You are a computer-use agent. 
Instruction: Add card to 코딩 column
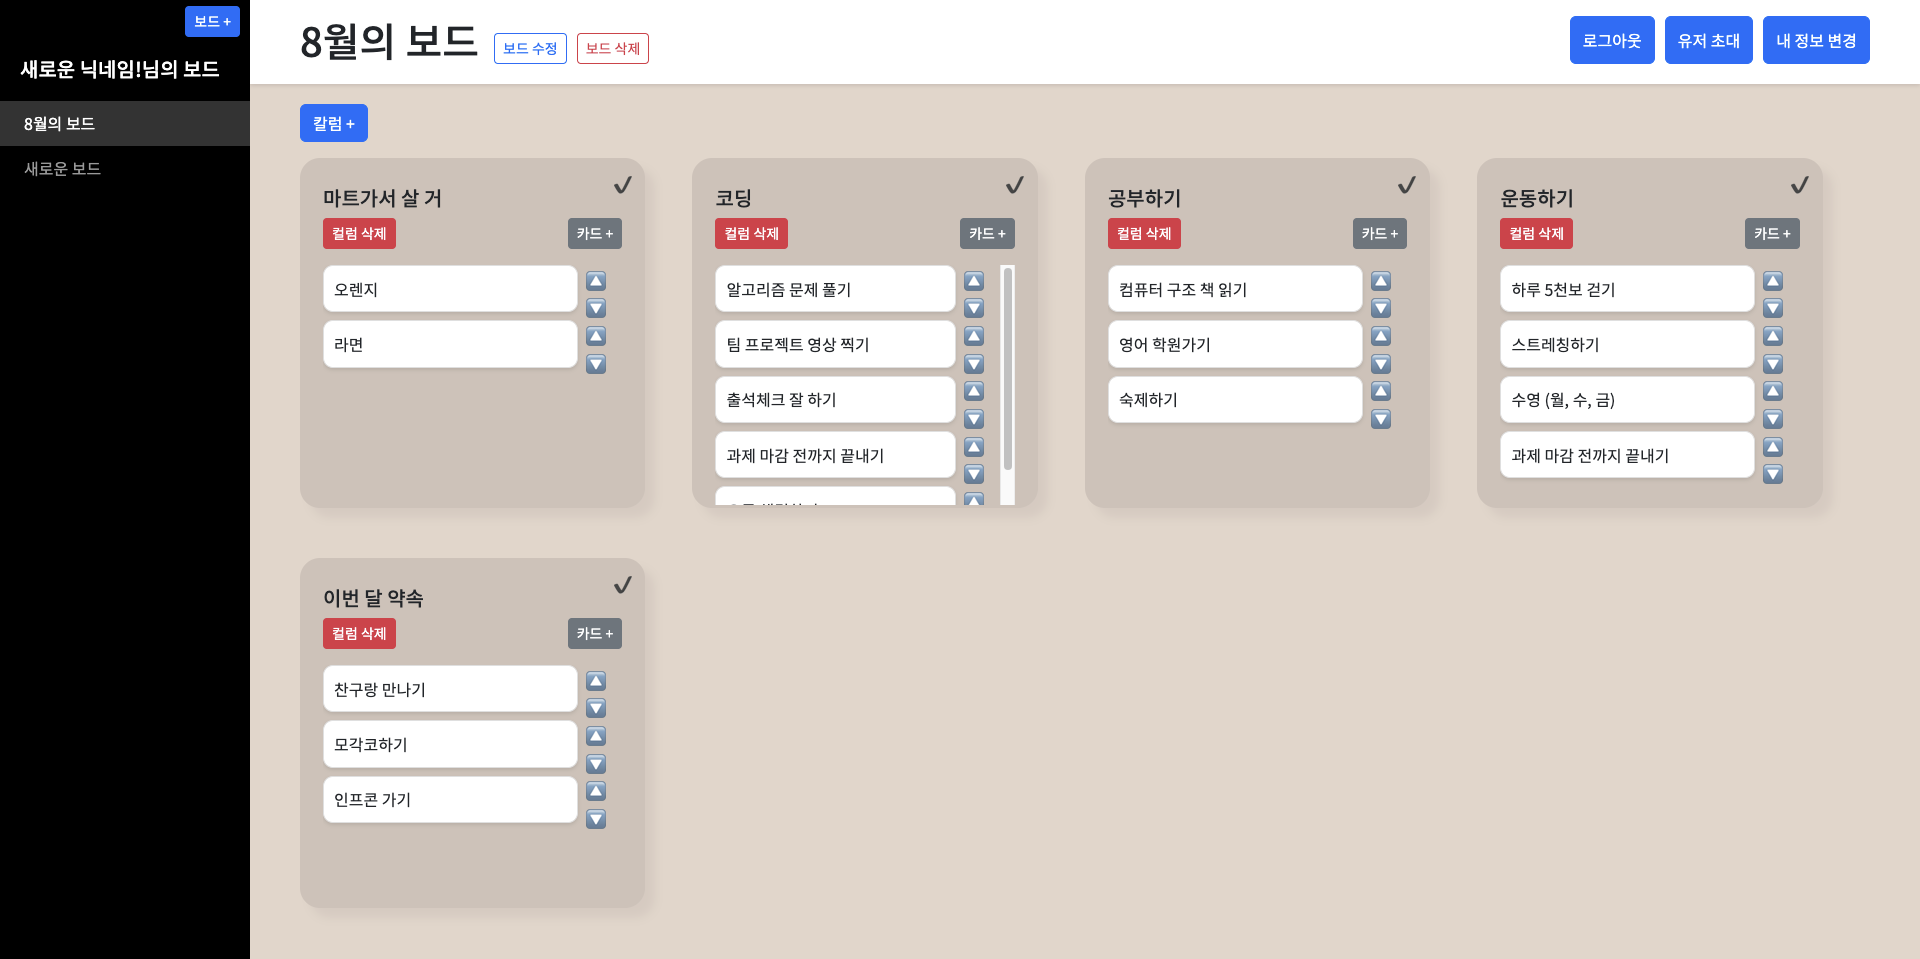click(x=987, y=233)
